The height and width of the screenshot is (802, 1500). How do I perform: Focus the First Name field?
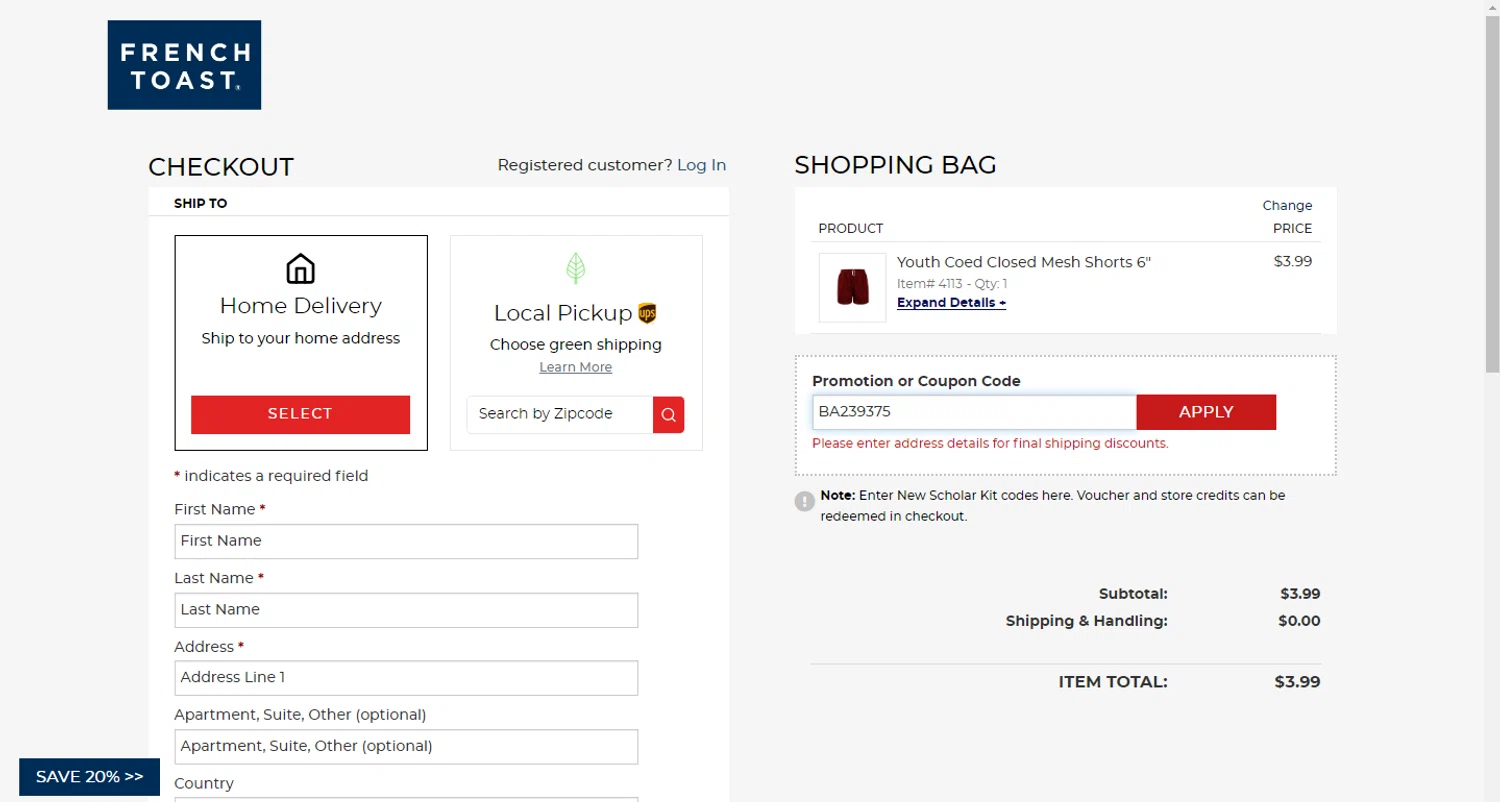[x=406, y=541]
